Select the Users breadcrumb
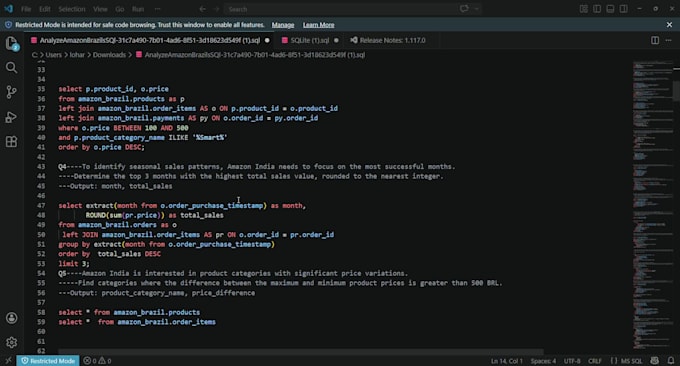 (x=54, y=55)
